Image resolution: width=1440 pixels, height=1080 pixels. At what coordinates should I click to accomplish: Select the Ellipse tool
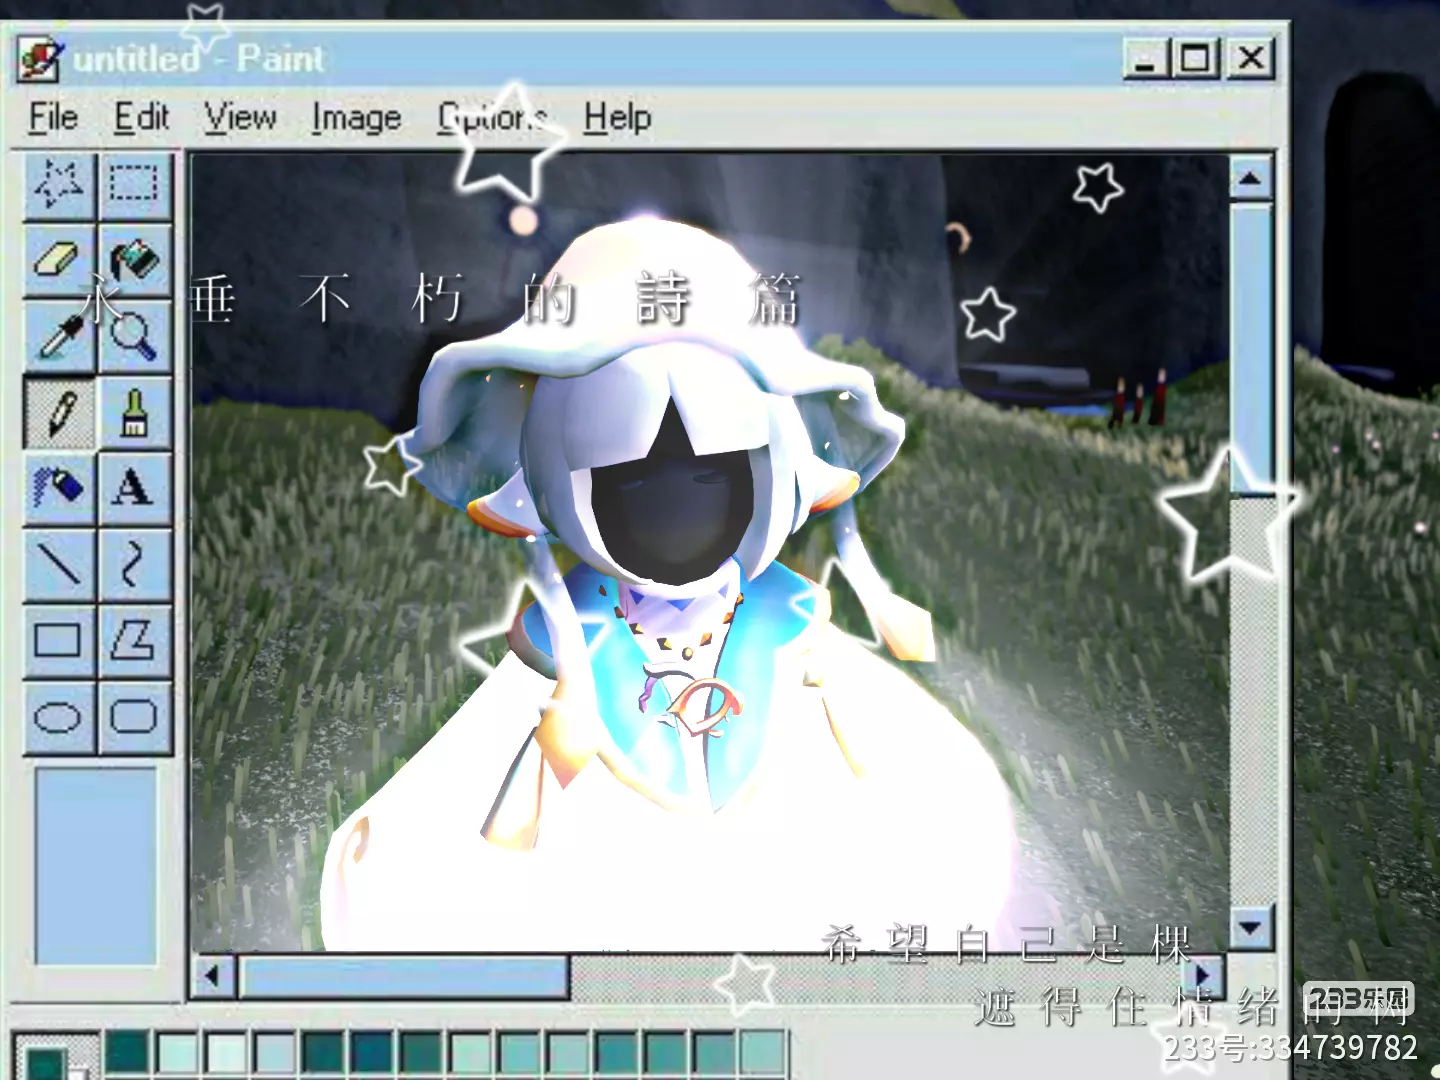click(59, 716)
